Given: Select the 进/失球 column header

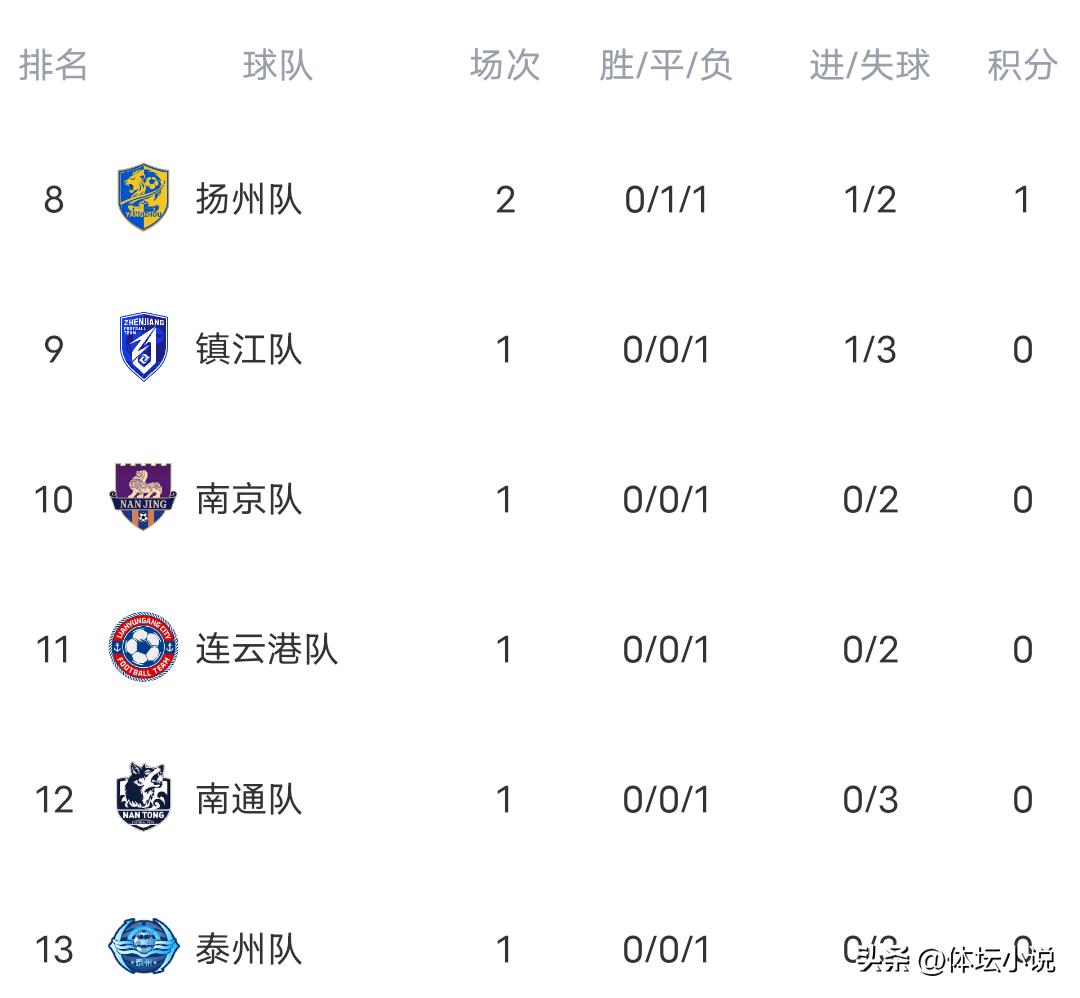Looking at the screenshot, I should tap(869, 66).
